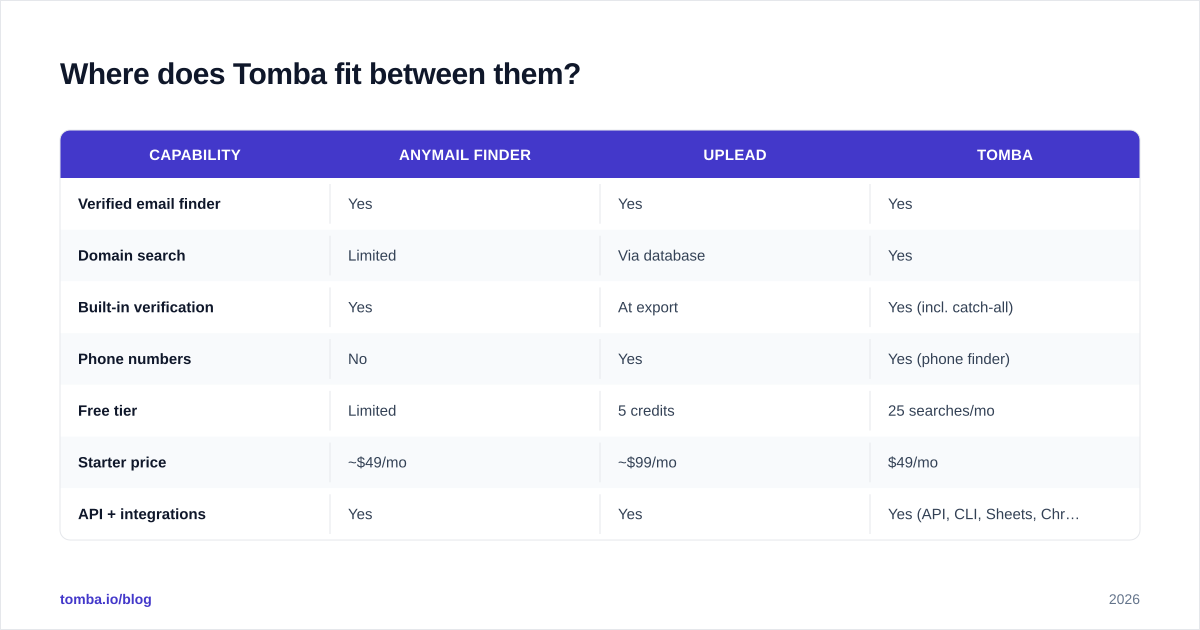Click the truncated 'Yes (API, CLI, Sheets' cell

click(x=984, y=514)
